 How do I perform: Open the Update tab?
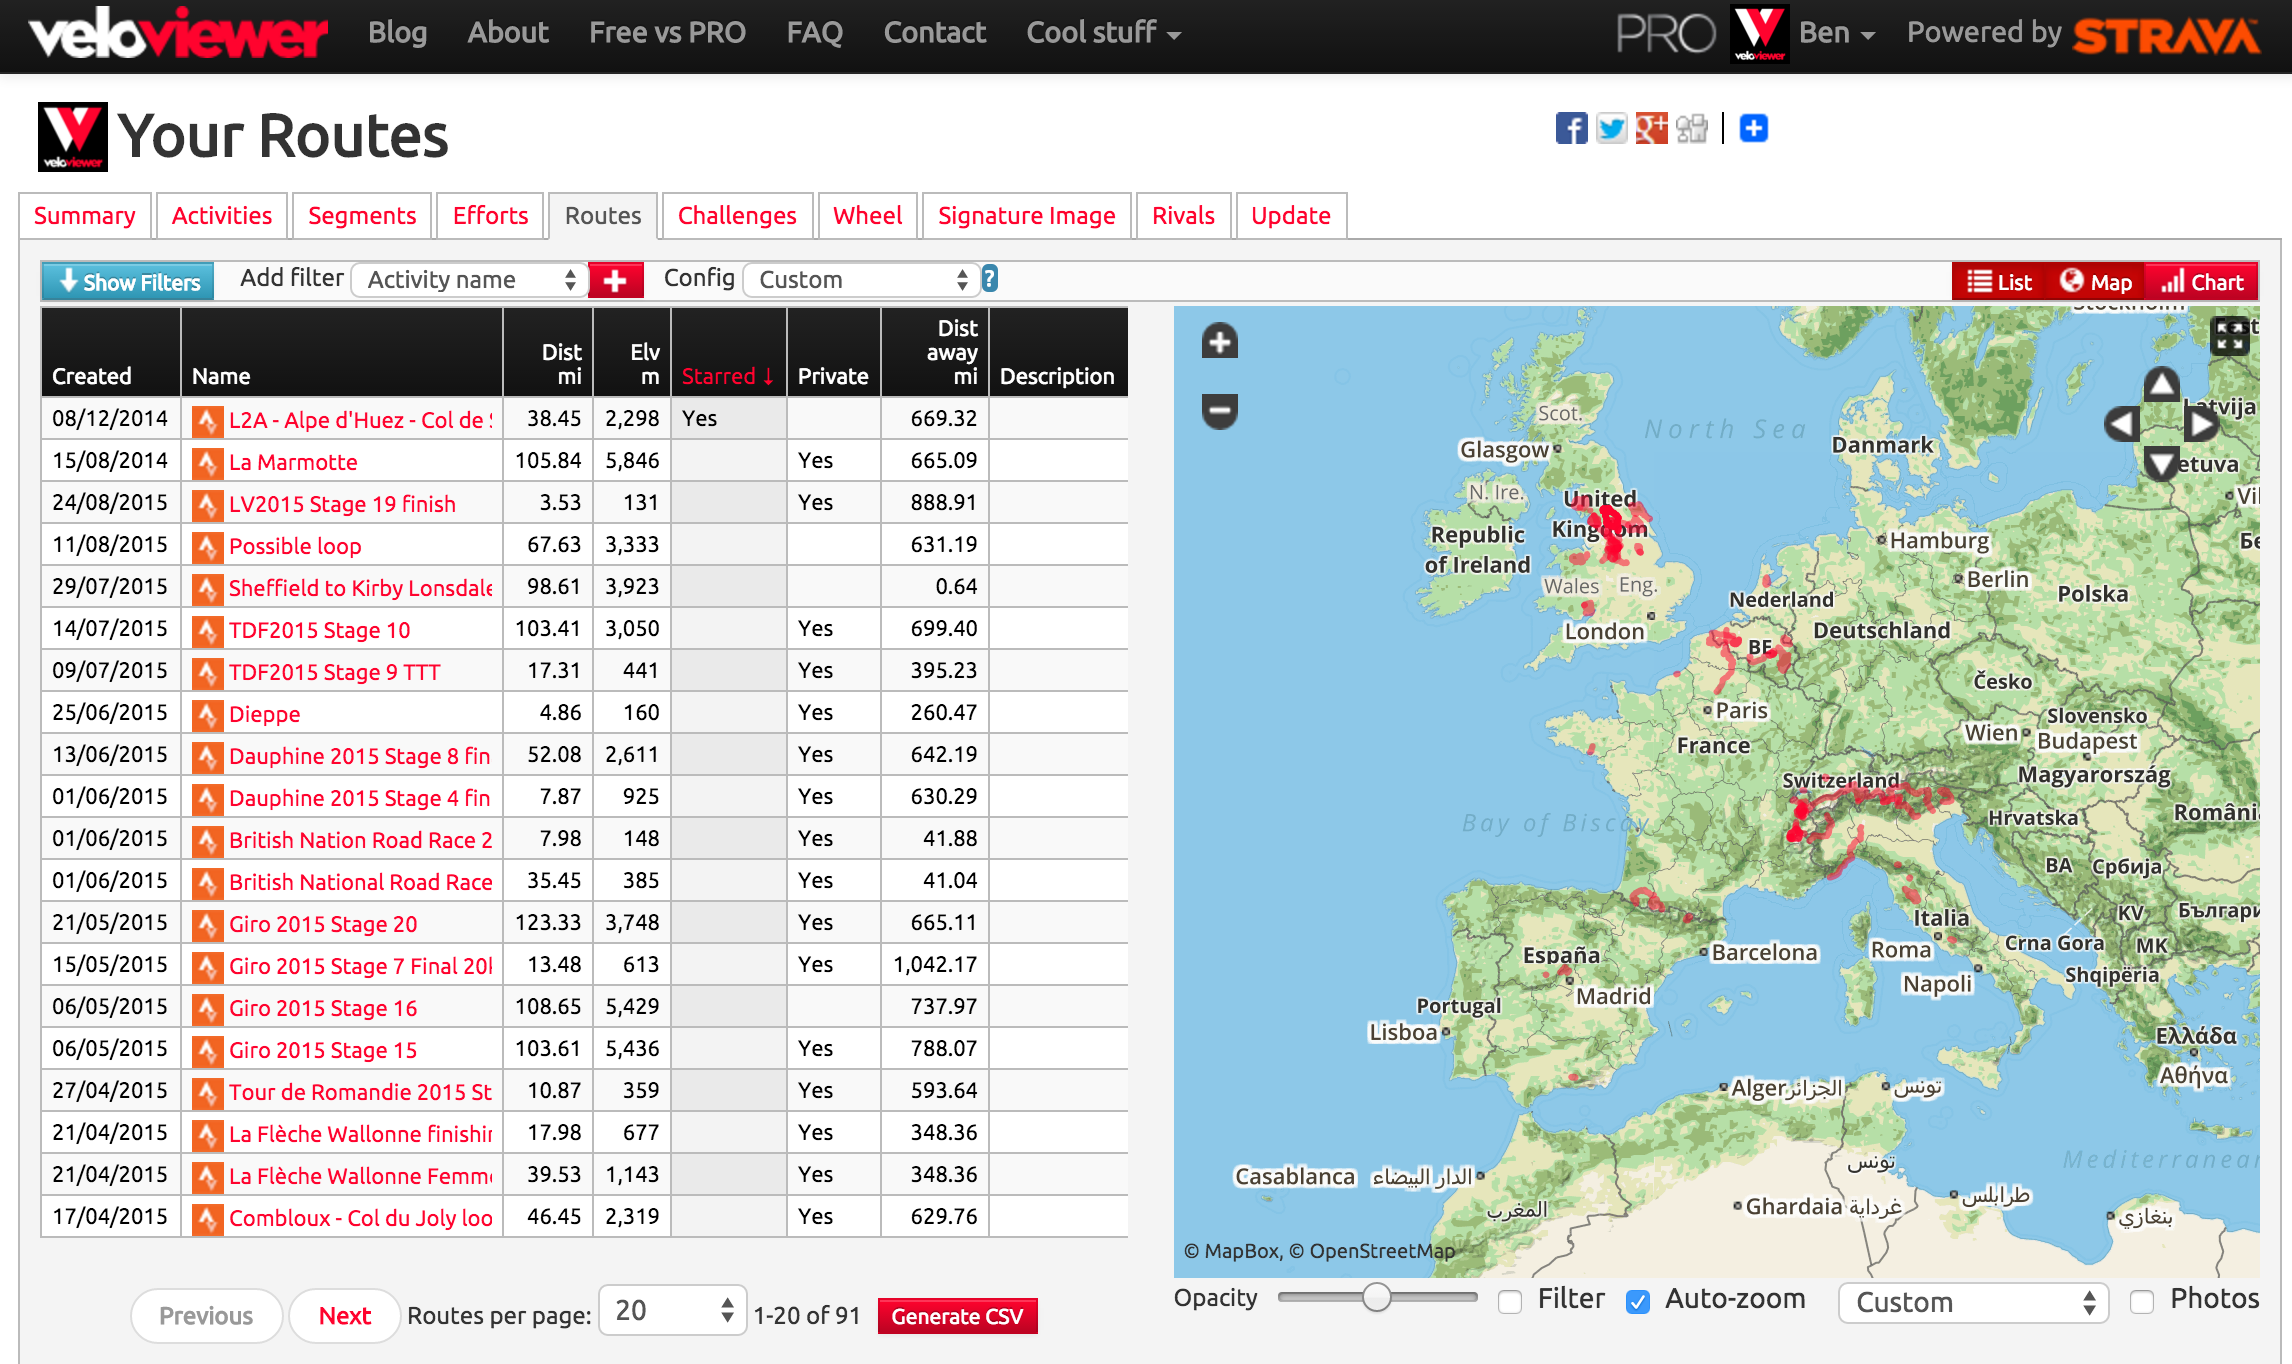[1291, 216]
